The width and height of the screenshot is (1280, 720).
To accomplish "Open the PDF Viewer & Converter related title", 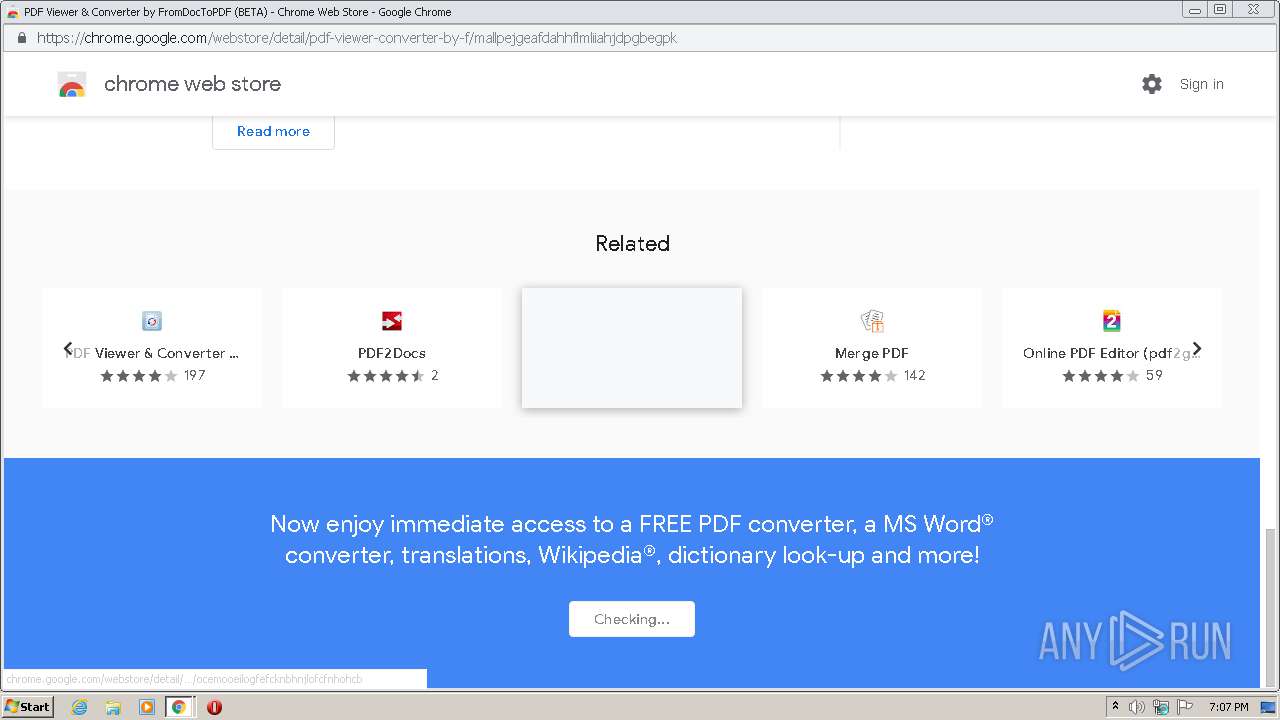I will coord(152,353).
